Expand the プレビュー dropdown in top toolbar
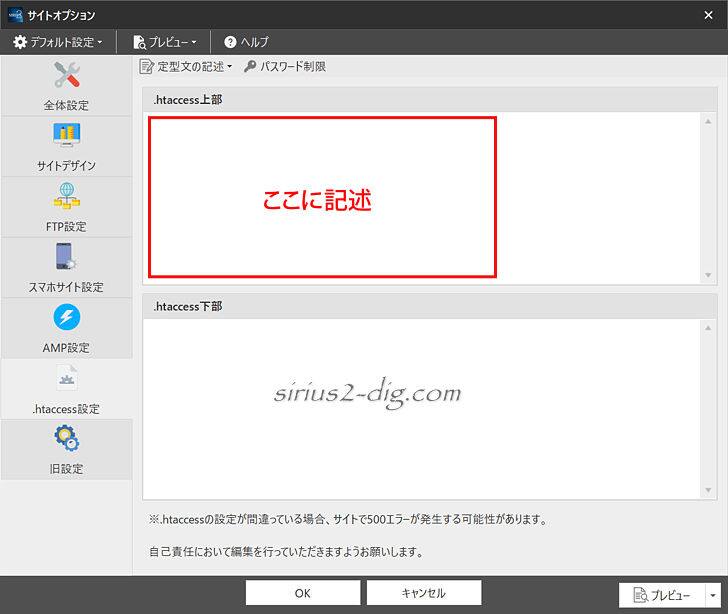This screenshot has width=728, height=614. coord(165,42)
